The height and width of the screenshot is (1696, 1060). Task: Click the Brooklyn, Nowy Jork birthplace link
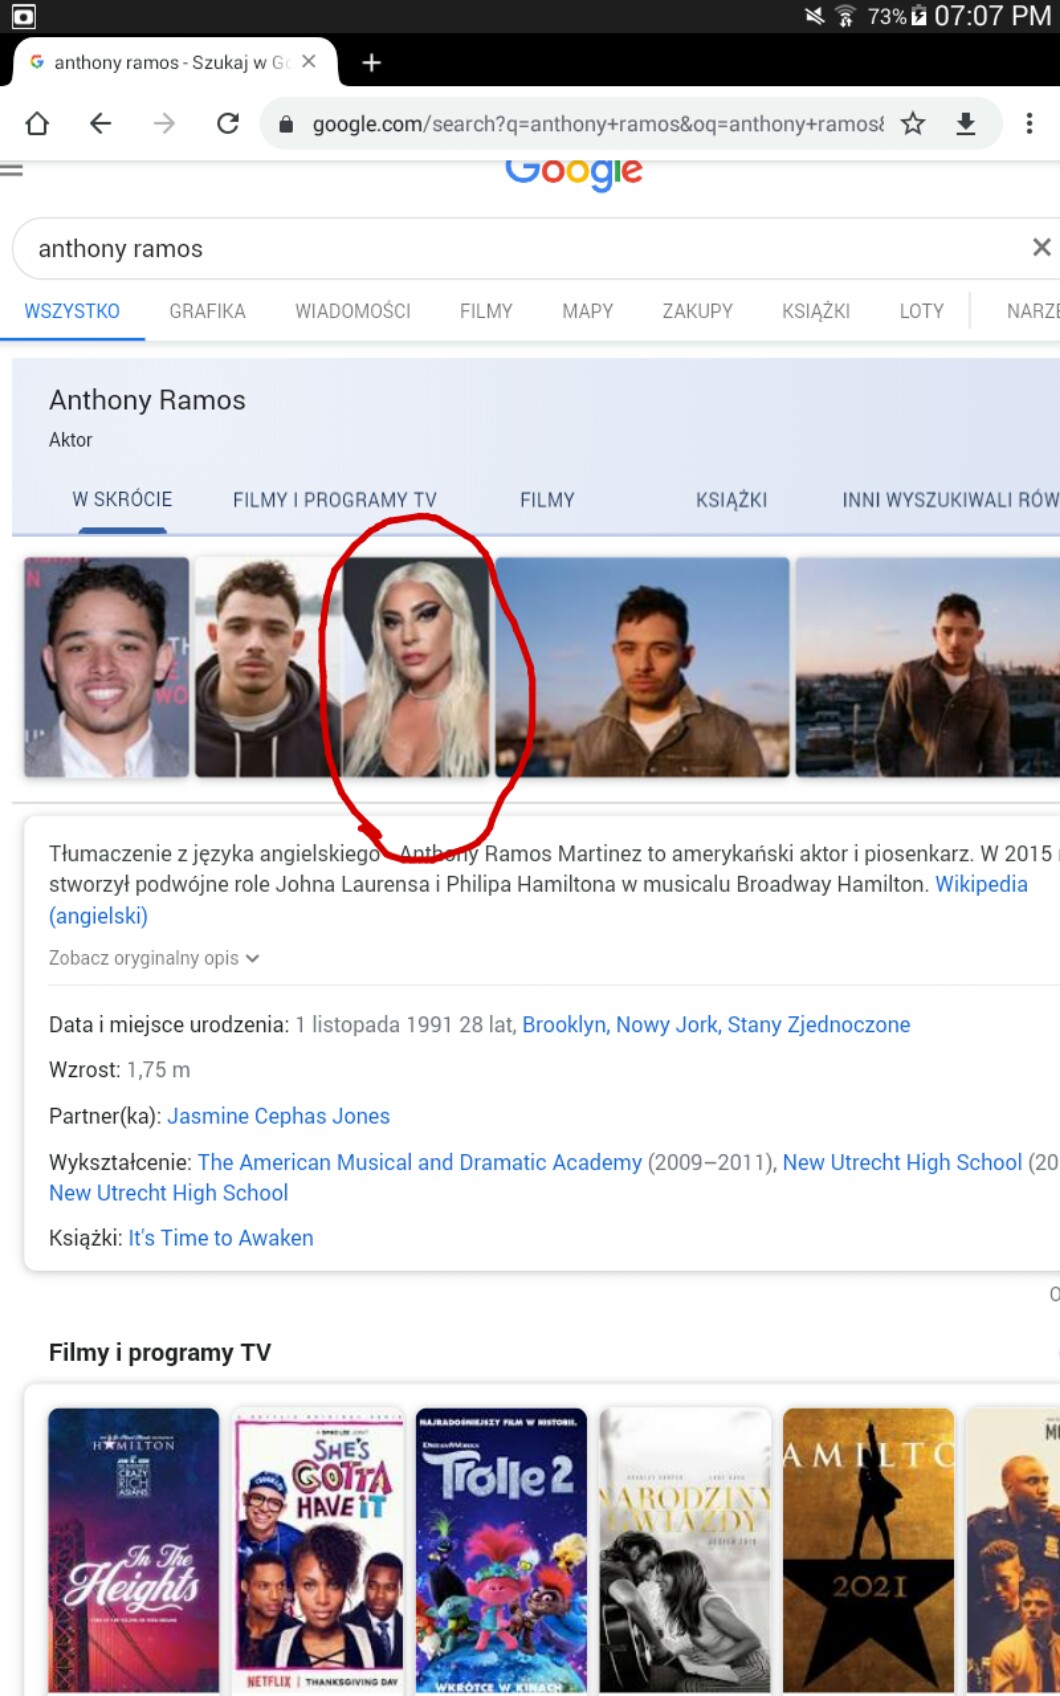(x=715, y=1025)
